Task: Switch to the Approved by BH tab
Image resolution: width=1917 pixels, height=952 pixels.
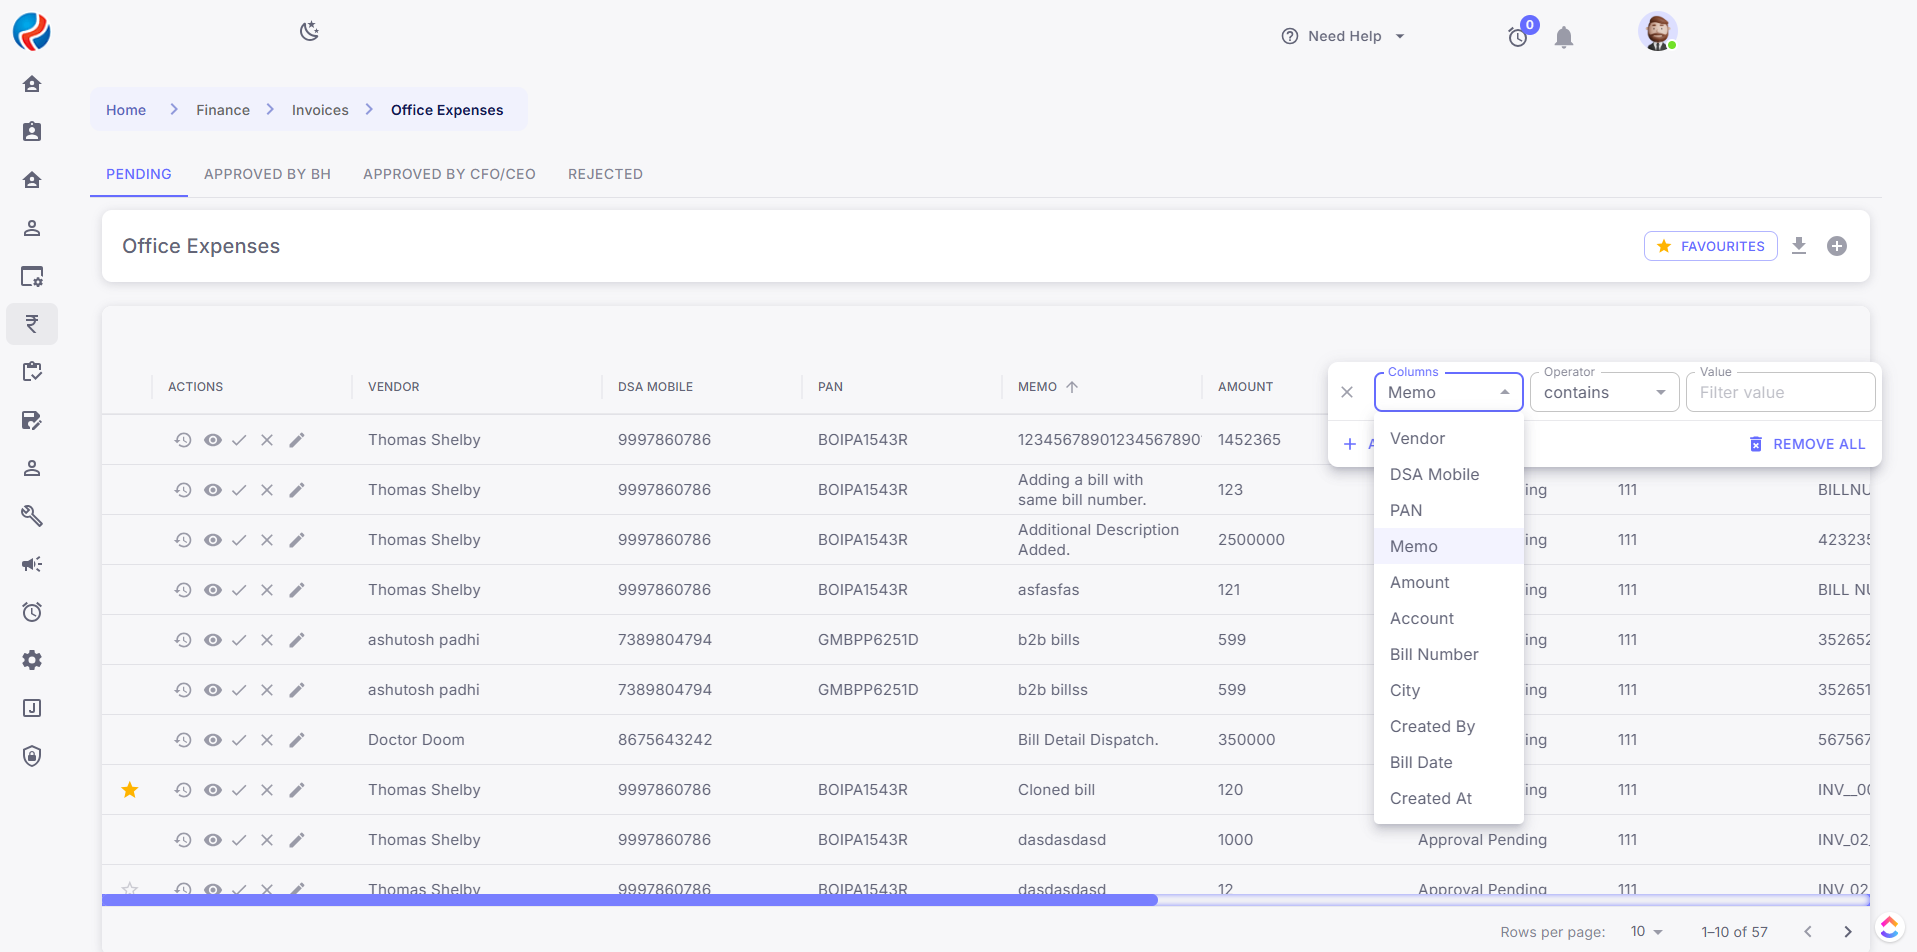Action: [267, 174]
